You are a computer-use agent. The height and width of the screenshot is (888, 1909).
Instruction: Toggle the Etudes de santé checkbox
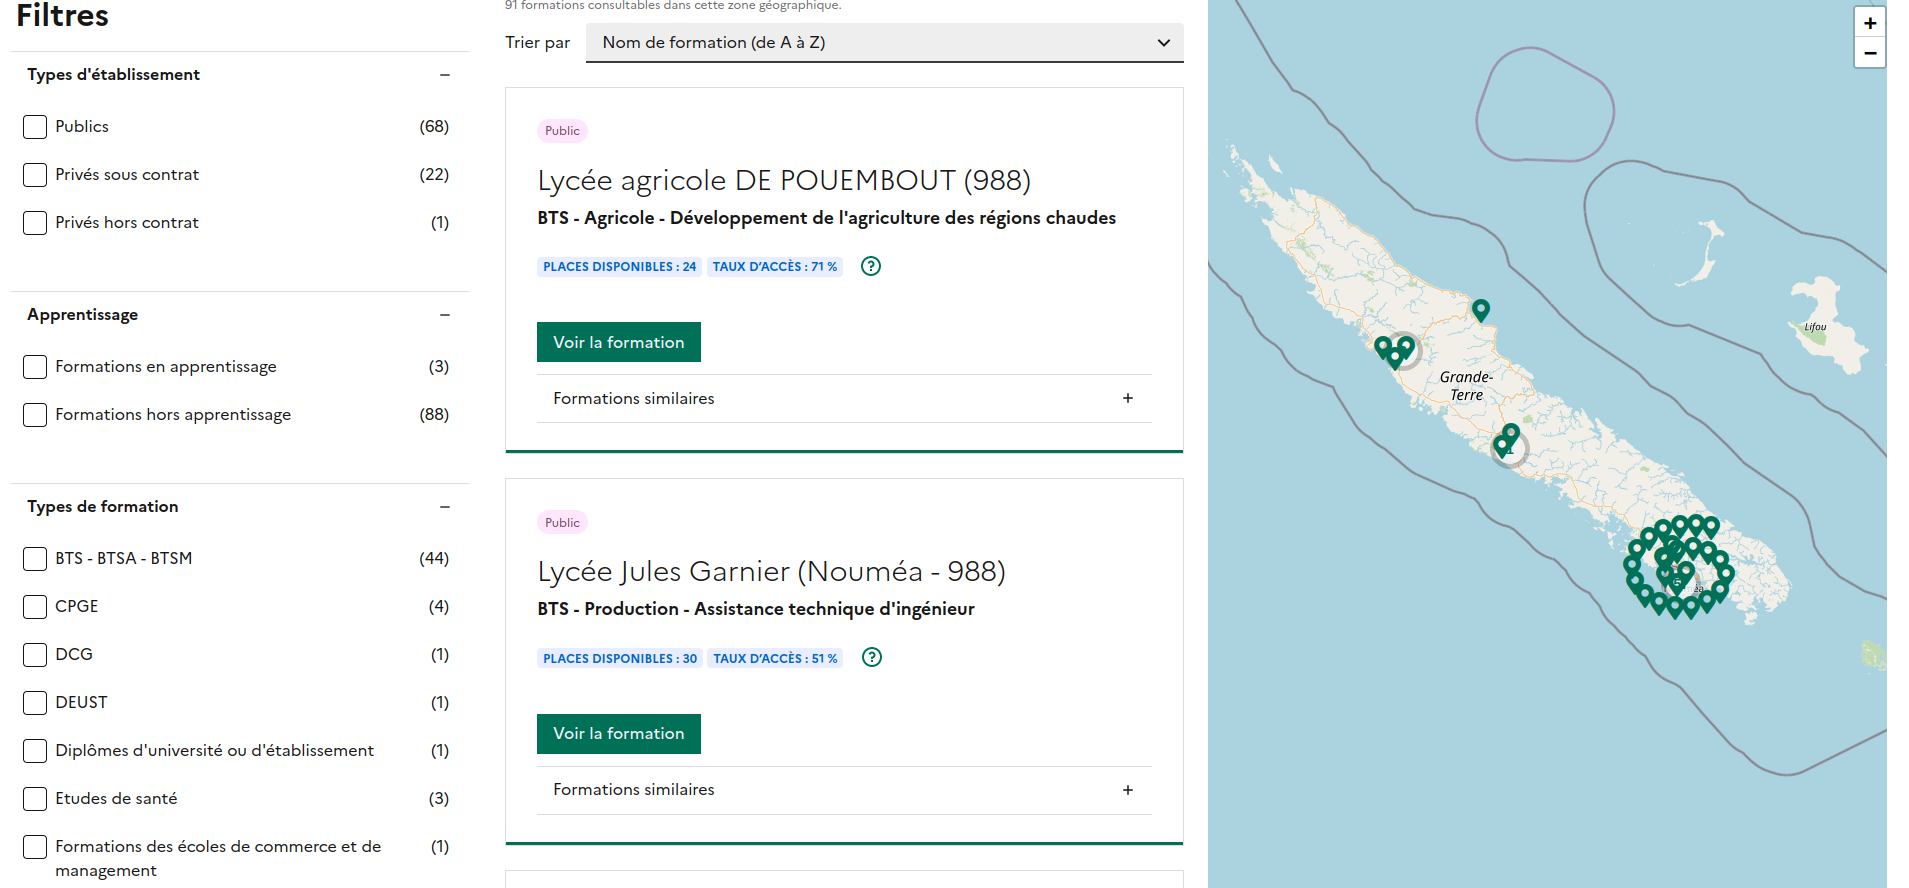pyautogui.click(x=35, y=799)
